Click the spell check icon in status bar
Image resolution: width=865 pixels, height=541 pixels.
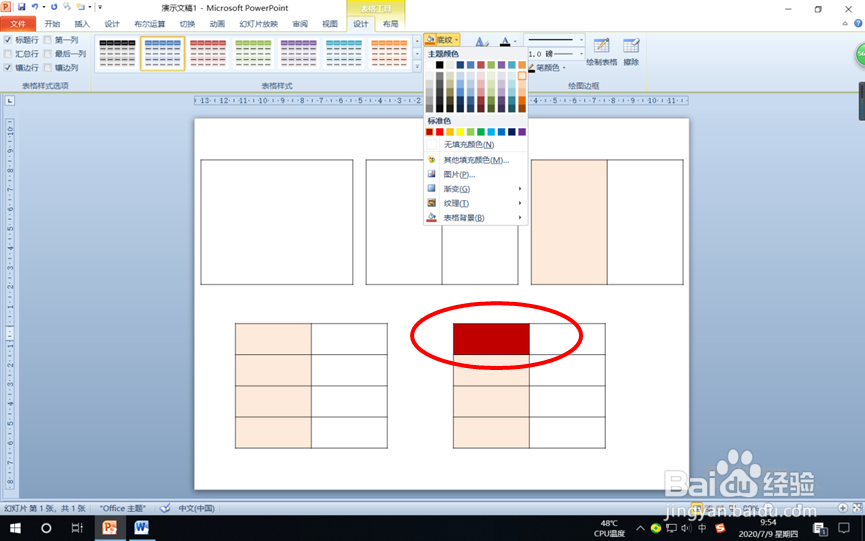(x=165, y=508)
